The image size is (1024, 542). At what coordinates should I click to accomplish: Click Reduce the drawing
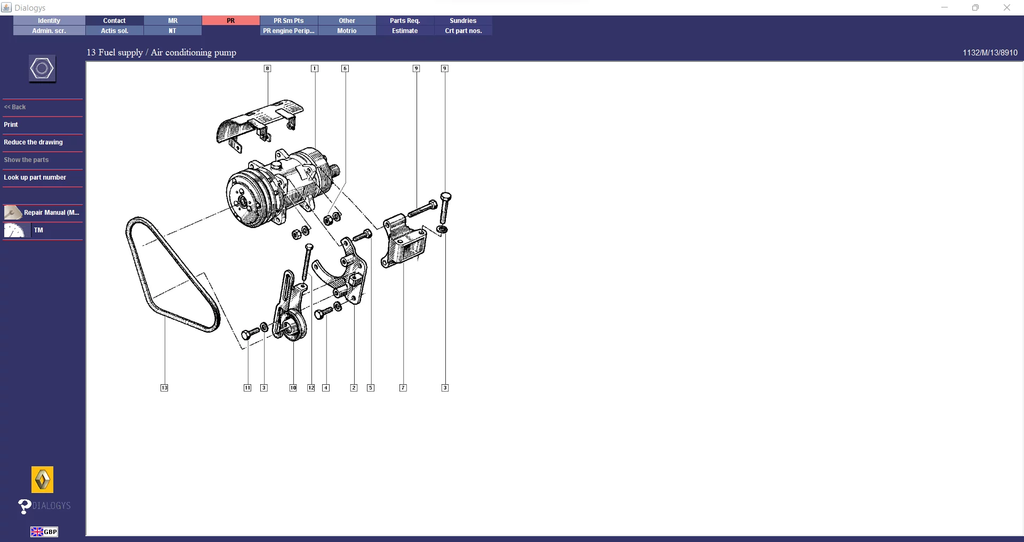pyautogui.click(x=33, y=142)
